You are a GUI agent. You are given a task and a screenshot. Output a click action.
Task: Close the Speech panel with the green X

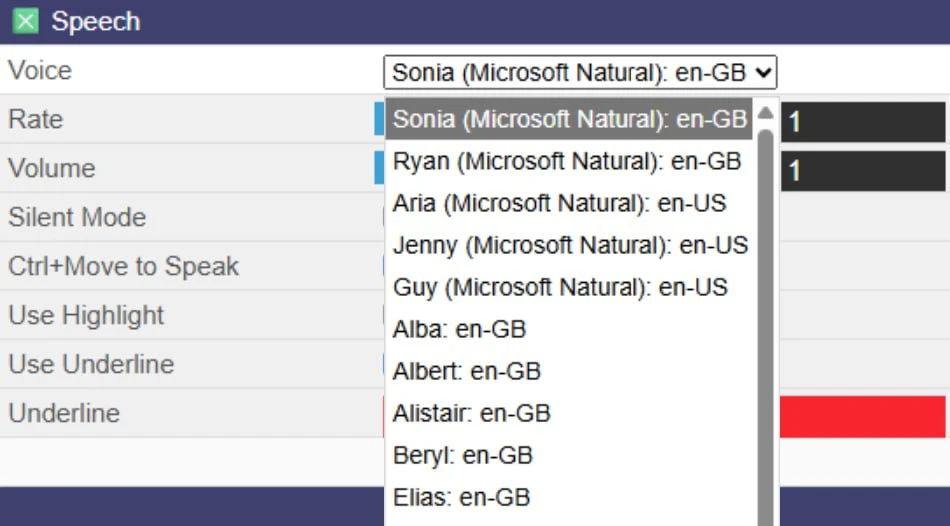[x=25, y=21]
